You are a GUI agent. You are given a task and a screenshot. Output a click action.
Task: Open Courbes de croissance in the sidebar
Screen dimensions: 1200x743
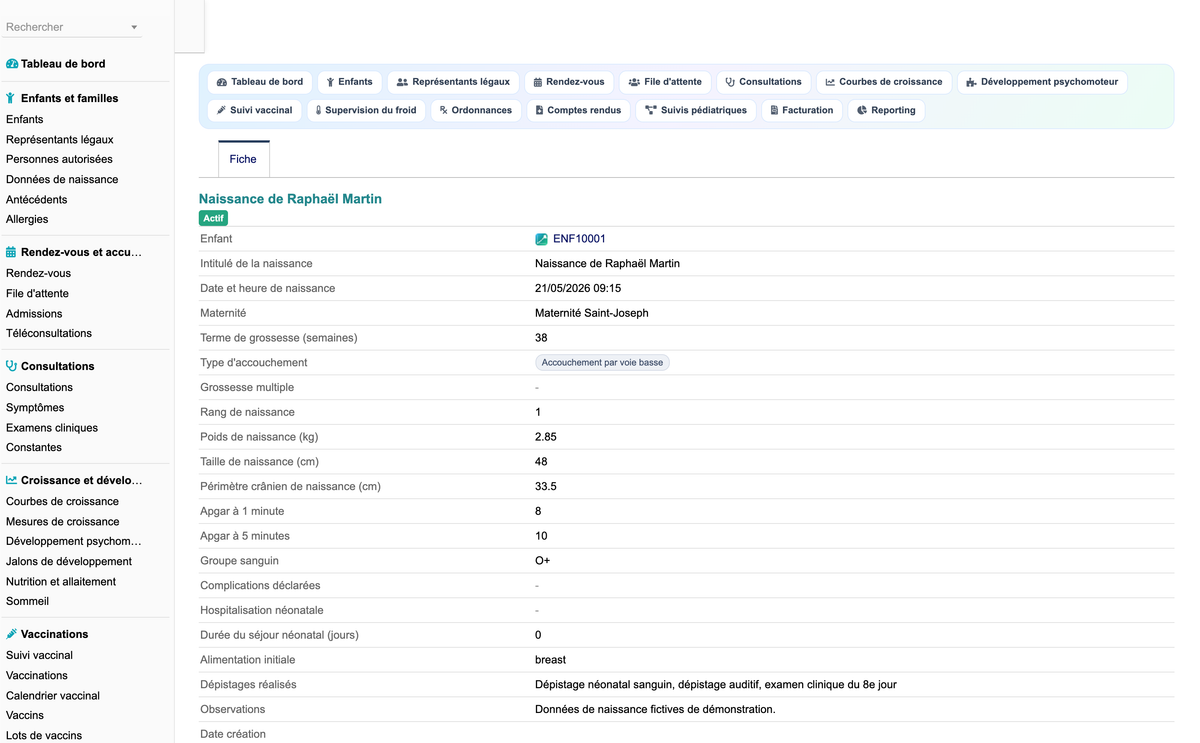click(x=62, y=501)
